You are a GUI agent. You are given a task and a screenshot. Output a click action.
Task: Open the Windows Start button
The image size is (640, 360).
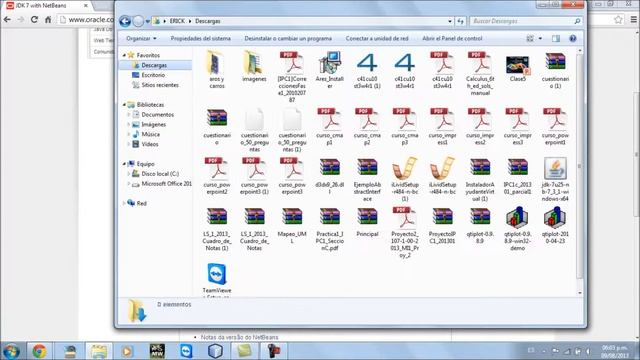point(11,351)
